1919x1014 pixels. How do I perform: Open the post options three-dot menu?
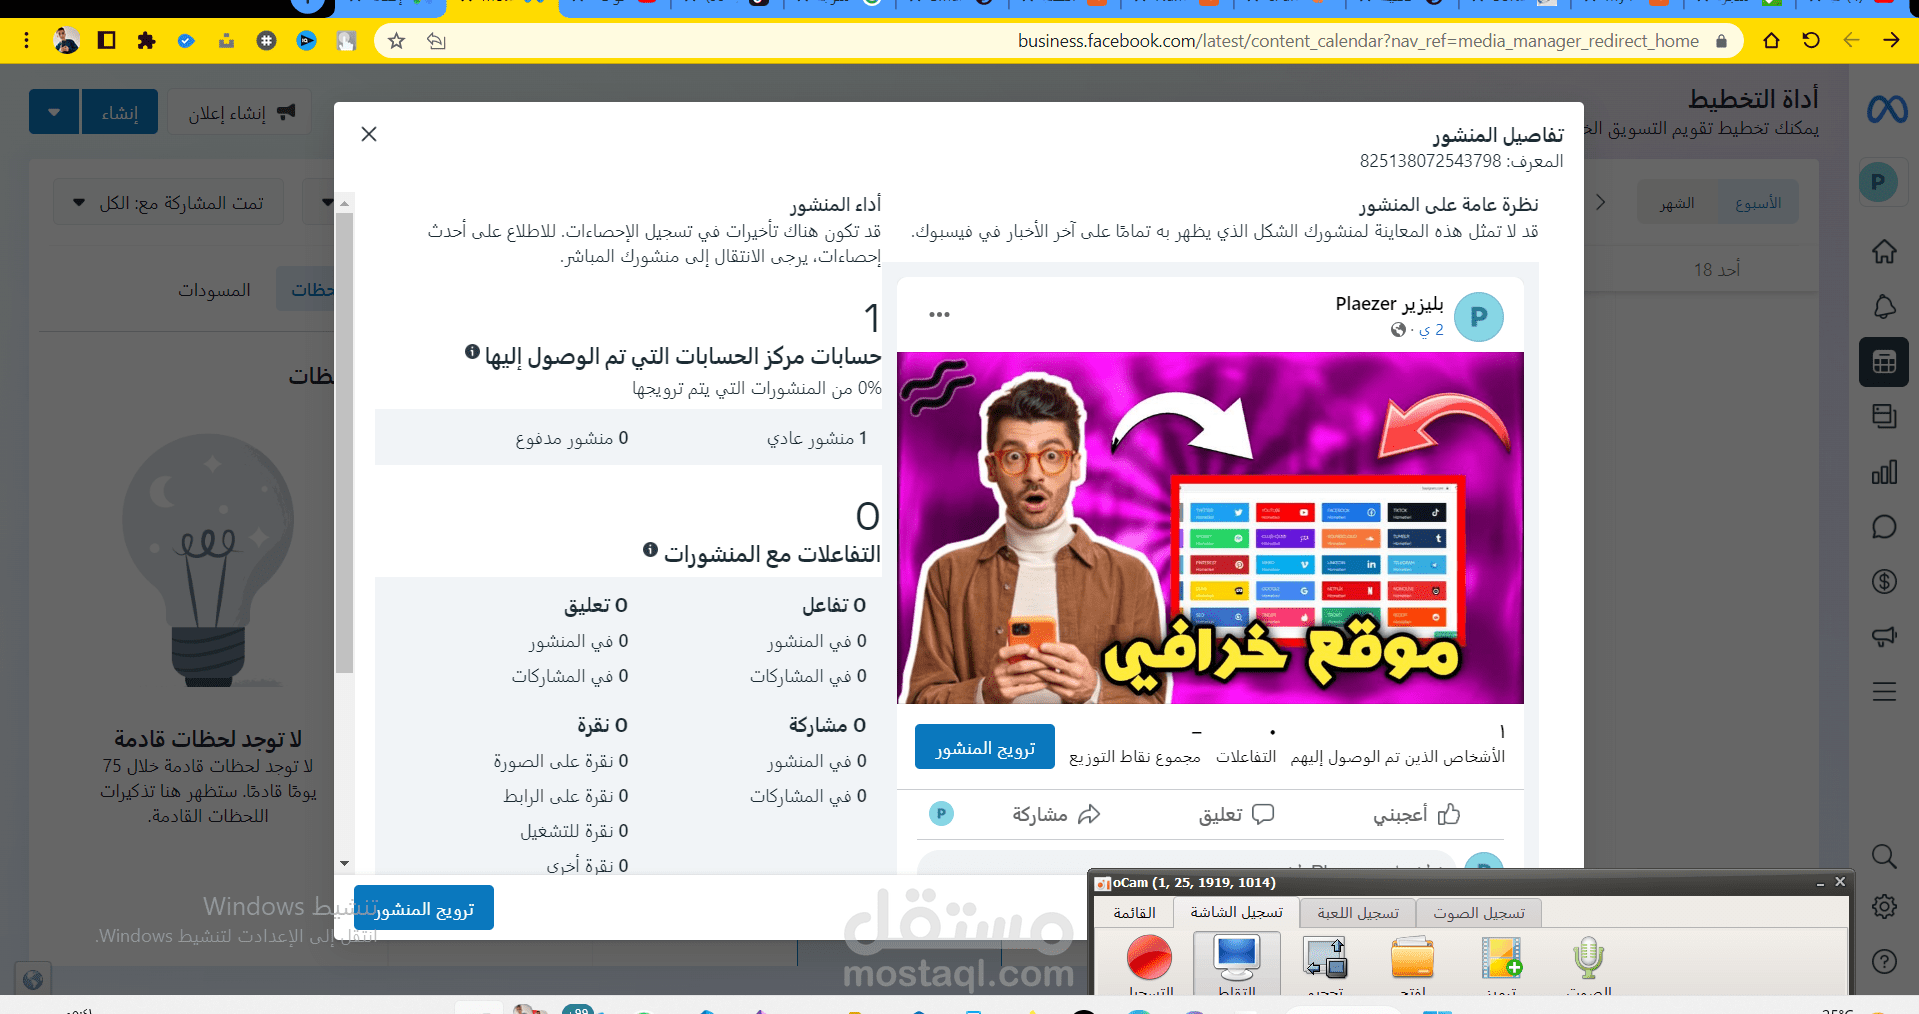pos(938,313)
